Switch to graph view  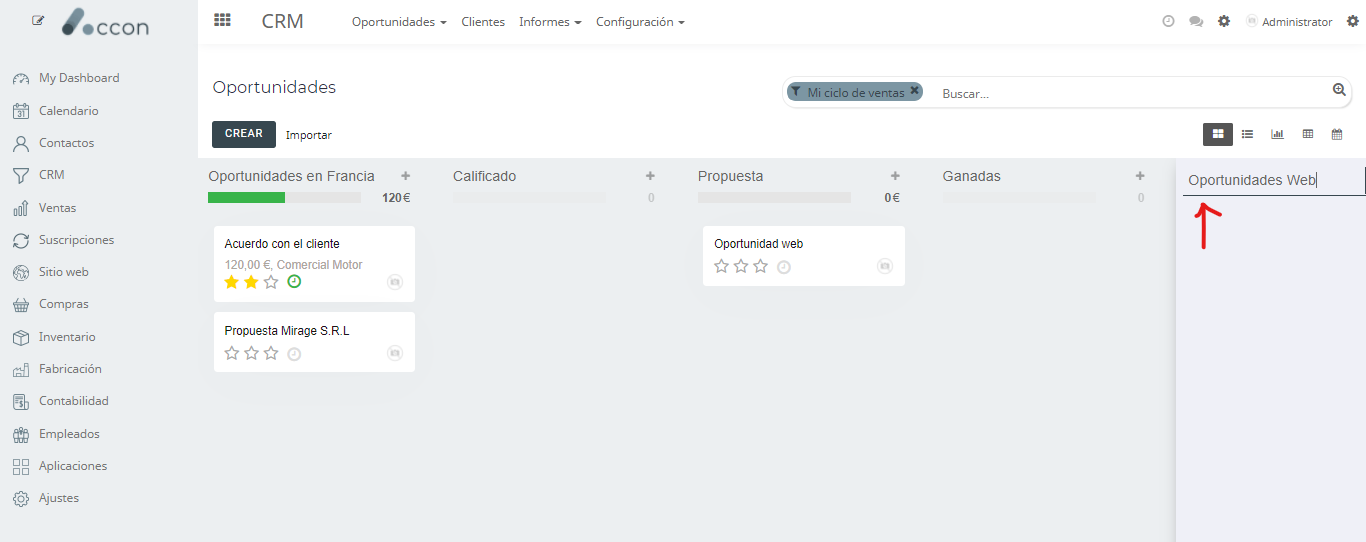(x=1277, y=134)
